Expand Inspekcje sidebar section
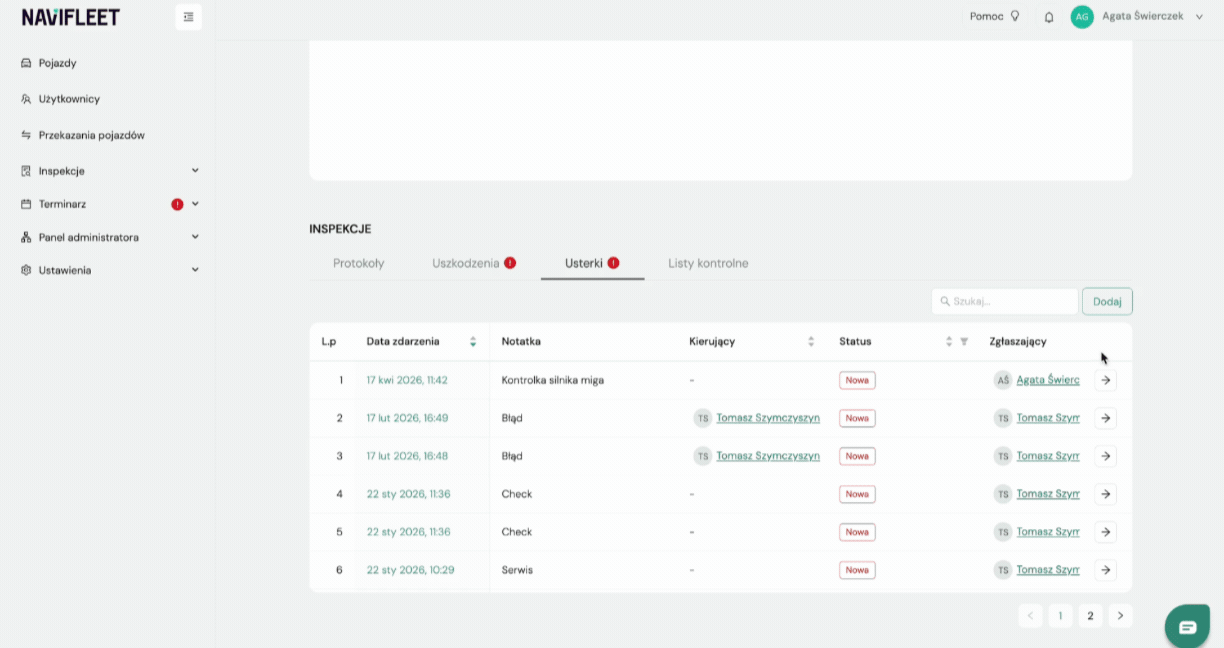The height and width of the screenshot is (648, 1224). pos(110,171)
